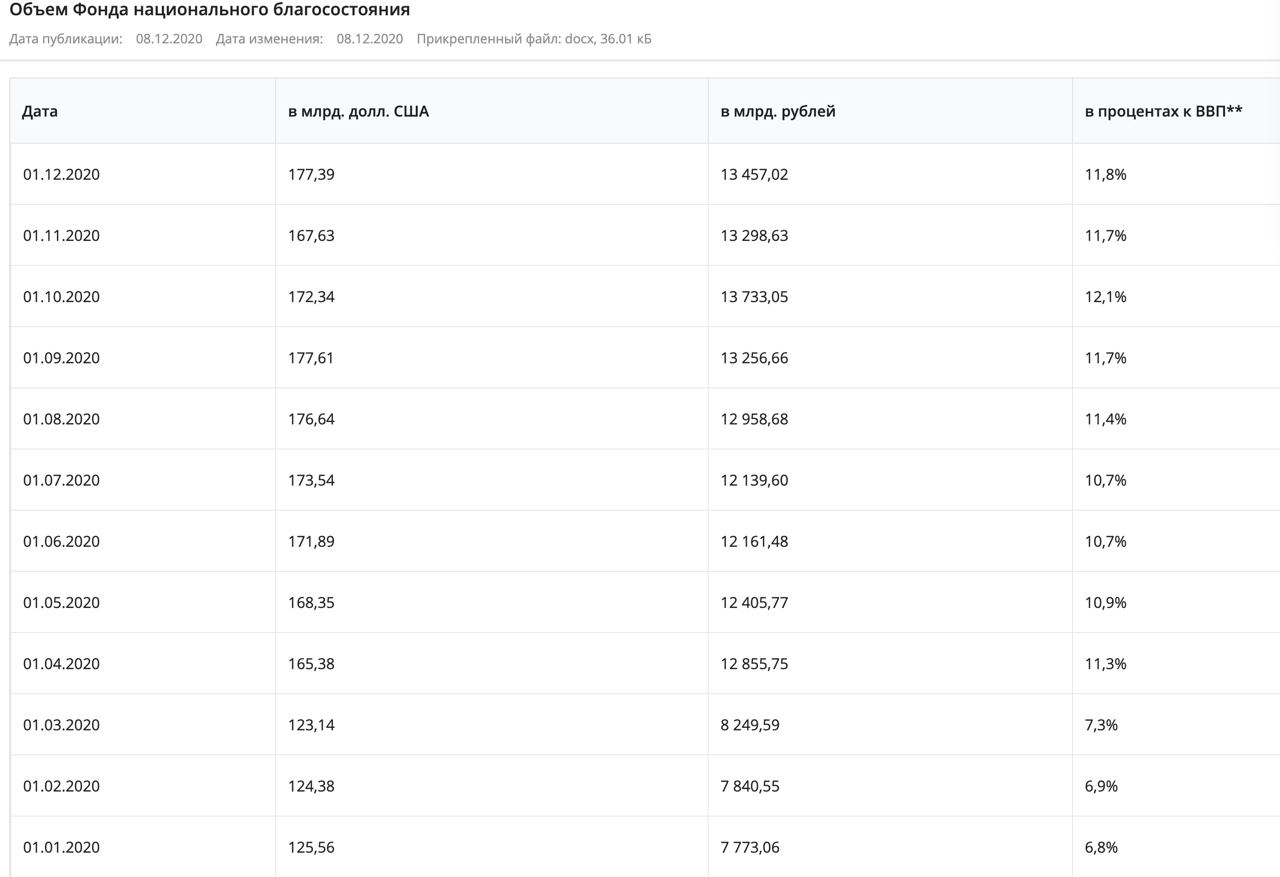
Task: Select the value 176,64
Action: pos(311,419)
